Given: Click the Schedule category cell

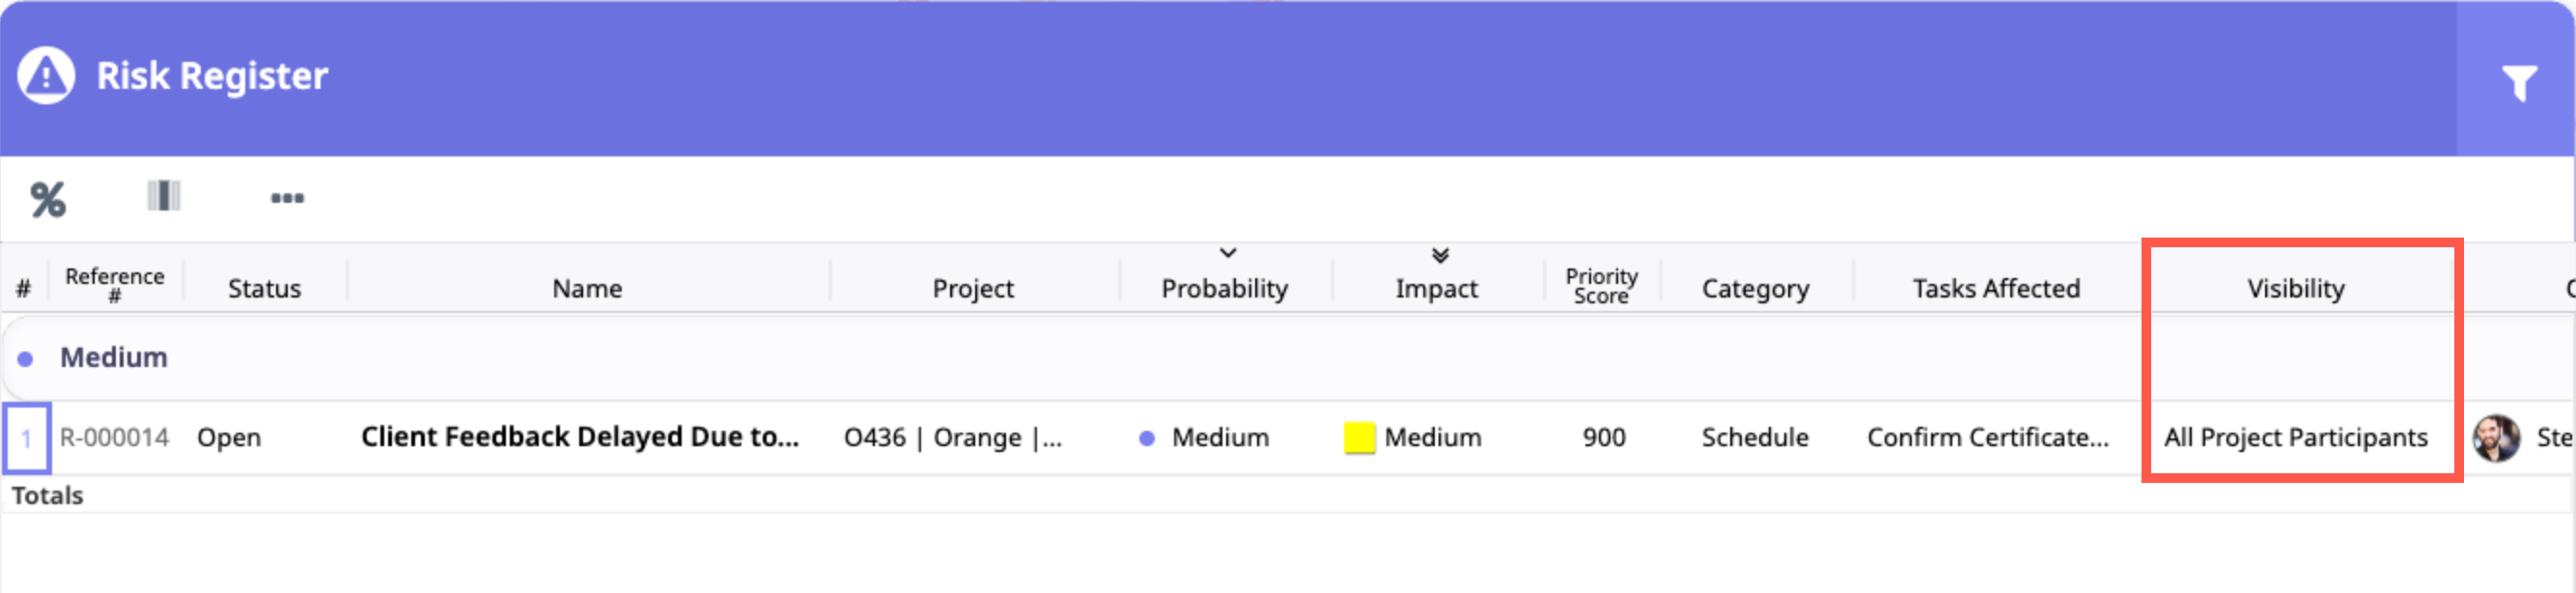Looking at the screenshot, I should pyautogui.click(x=1755, y=438).
